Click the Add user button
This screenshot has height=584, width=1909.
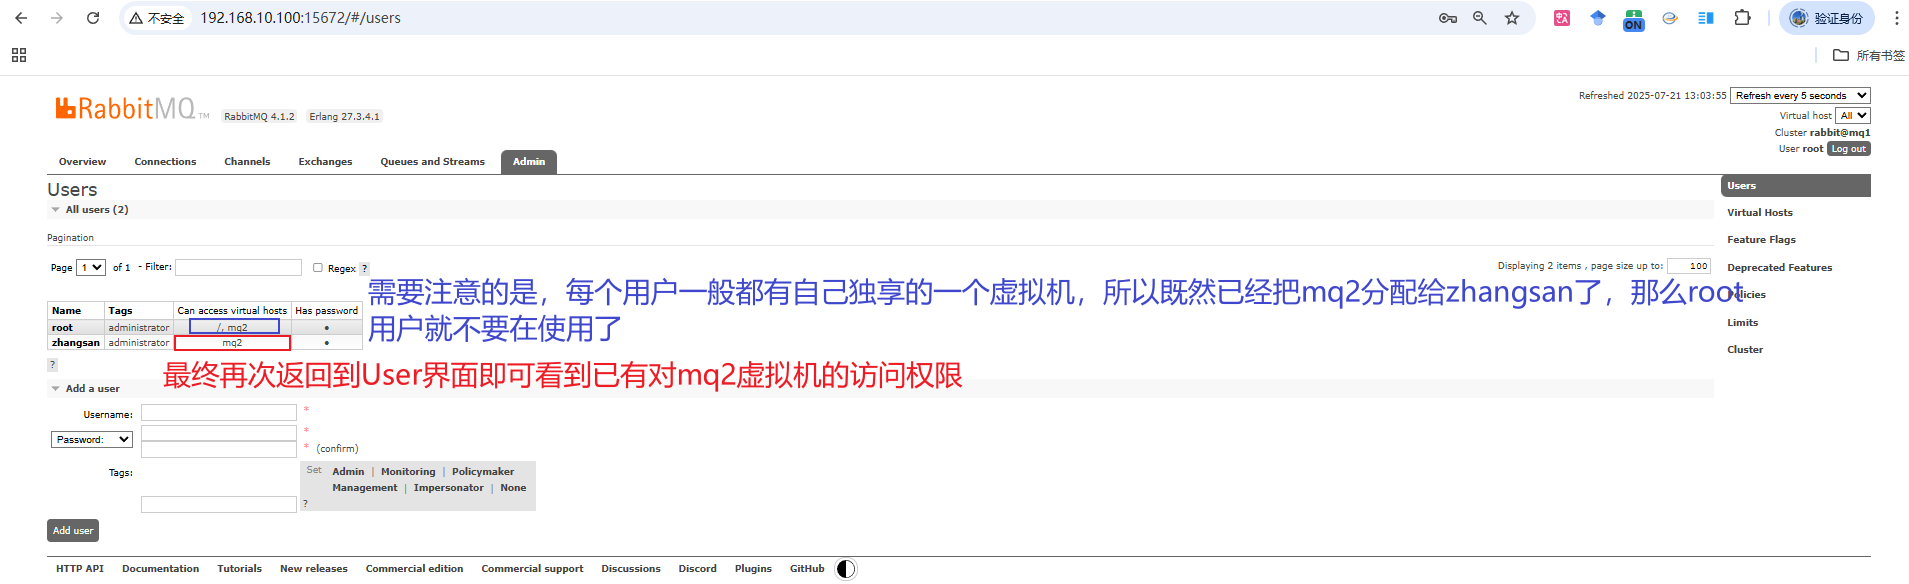point(73,530)
